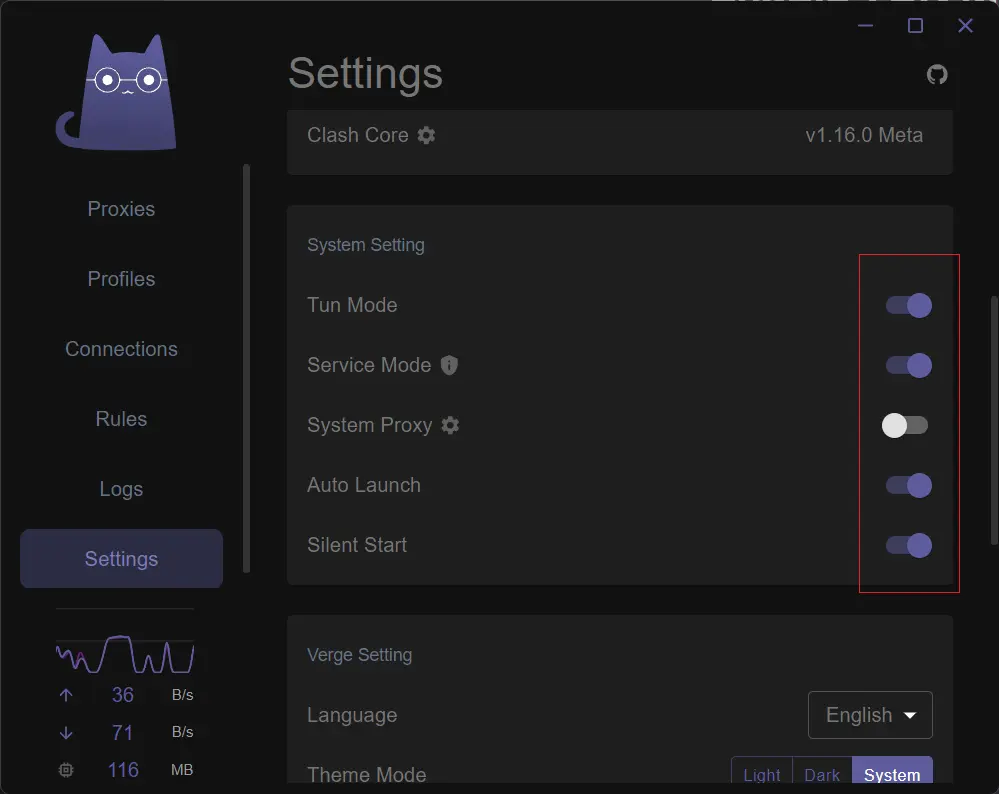The width and height of the screenshot is (999, 794).
Task: Open System Proxy gear settings
Action: (451, 425)
